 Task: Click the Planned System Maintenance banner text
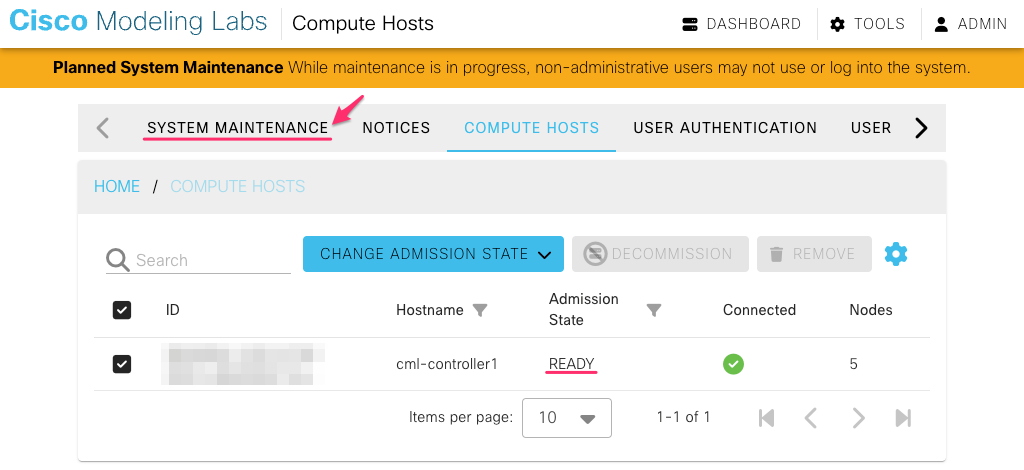click(x=168, y=67)
